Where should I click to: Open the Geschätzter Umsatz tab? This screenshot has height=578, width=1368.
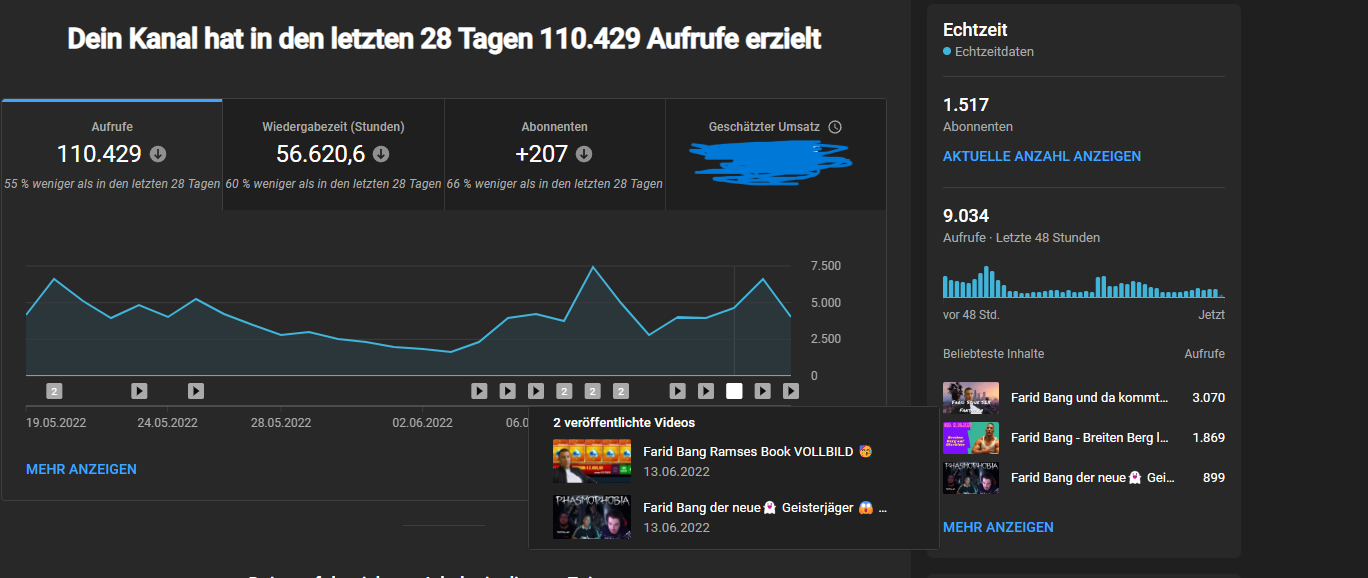775,155
